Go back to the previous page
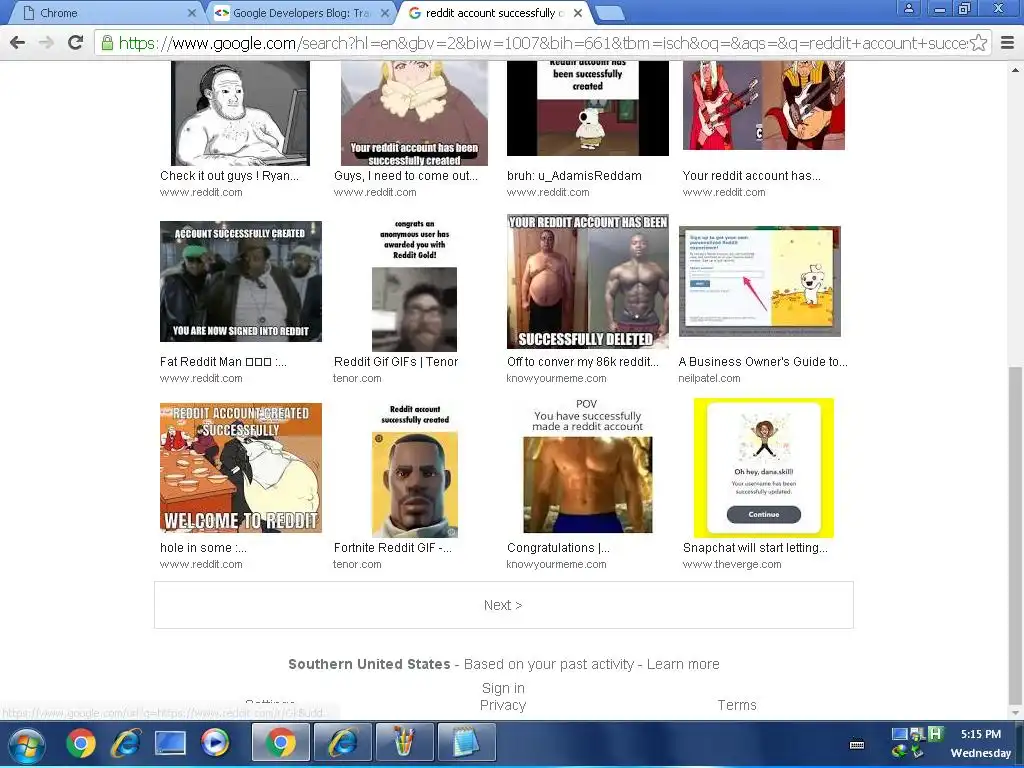The width and height of the screenshot is (1024, 768). tap(18, 43)
